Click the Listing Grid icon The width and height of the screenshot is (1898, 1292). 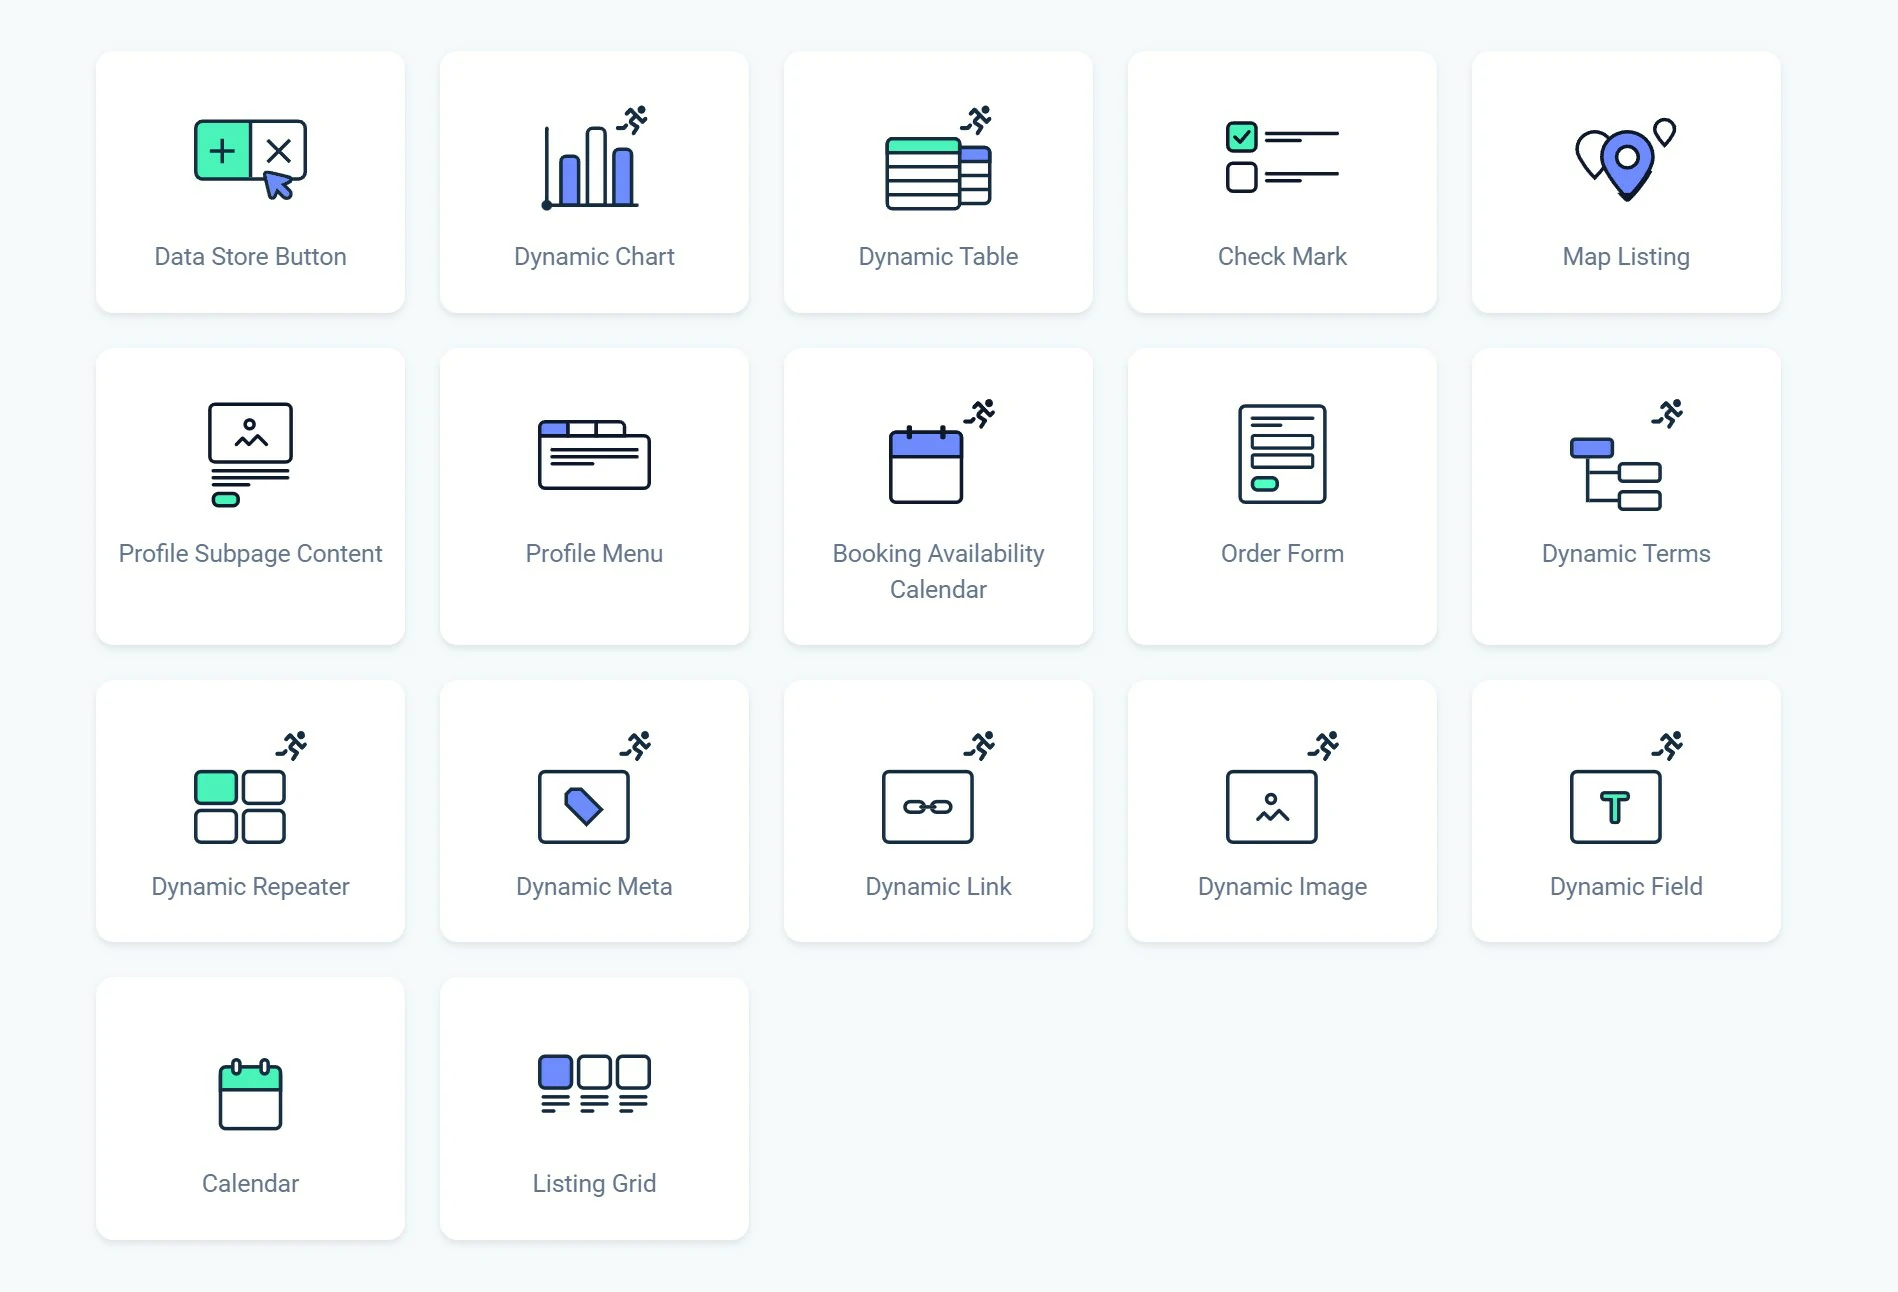tap(594, 1084)
